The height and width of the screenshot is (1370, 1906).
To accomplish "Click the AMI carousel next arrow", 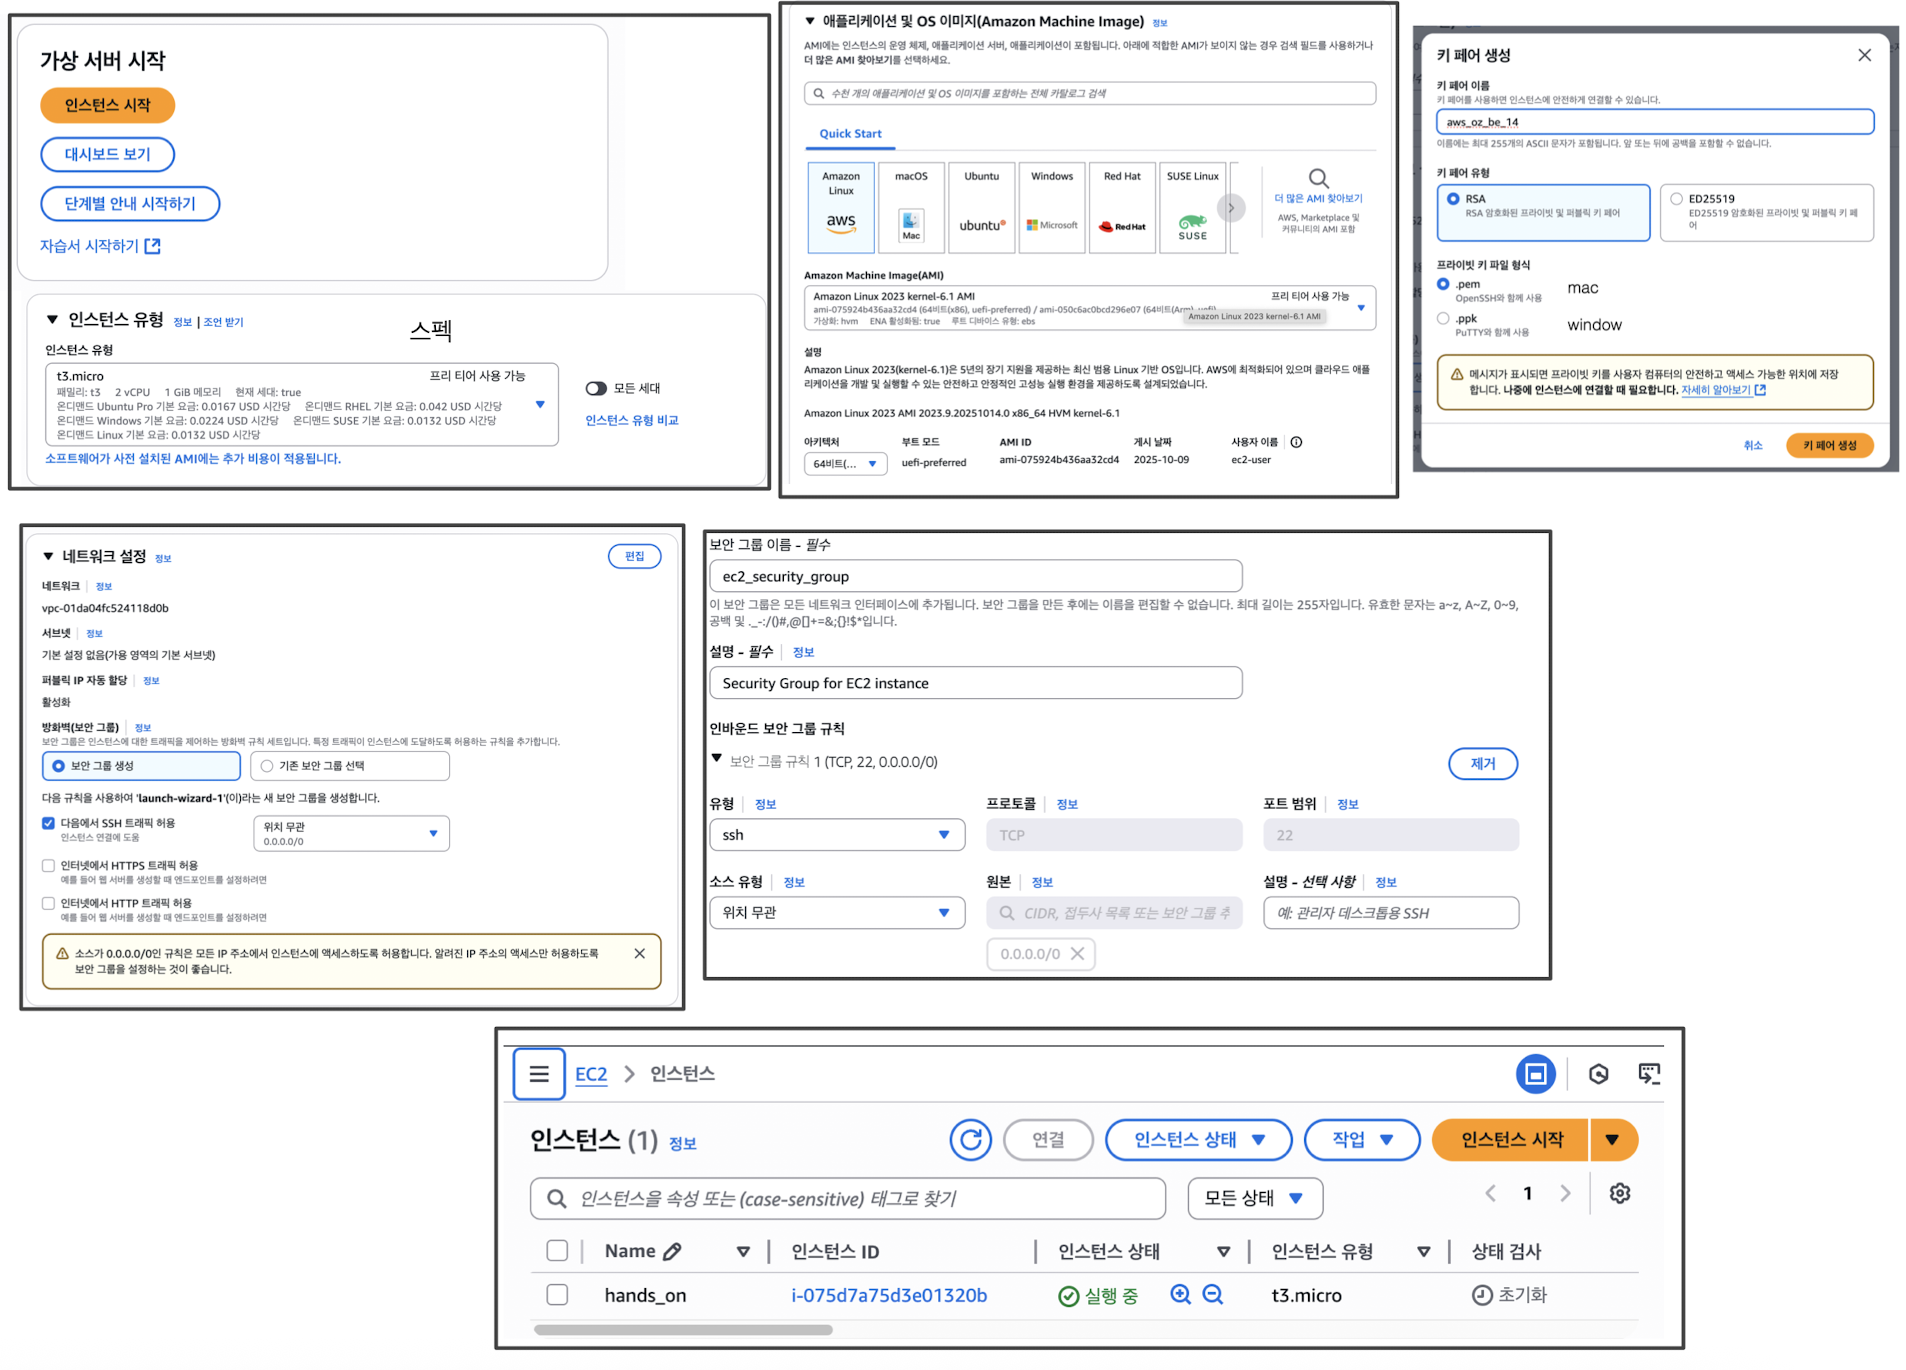I will pyautogui.click(x=1231, y=208).
